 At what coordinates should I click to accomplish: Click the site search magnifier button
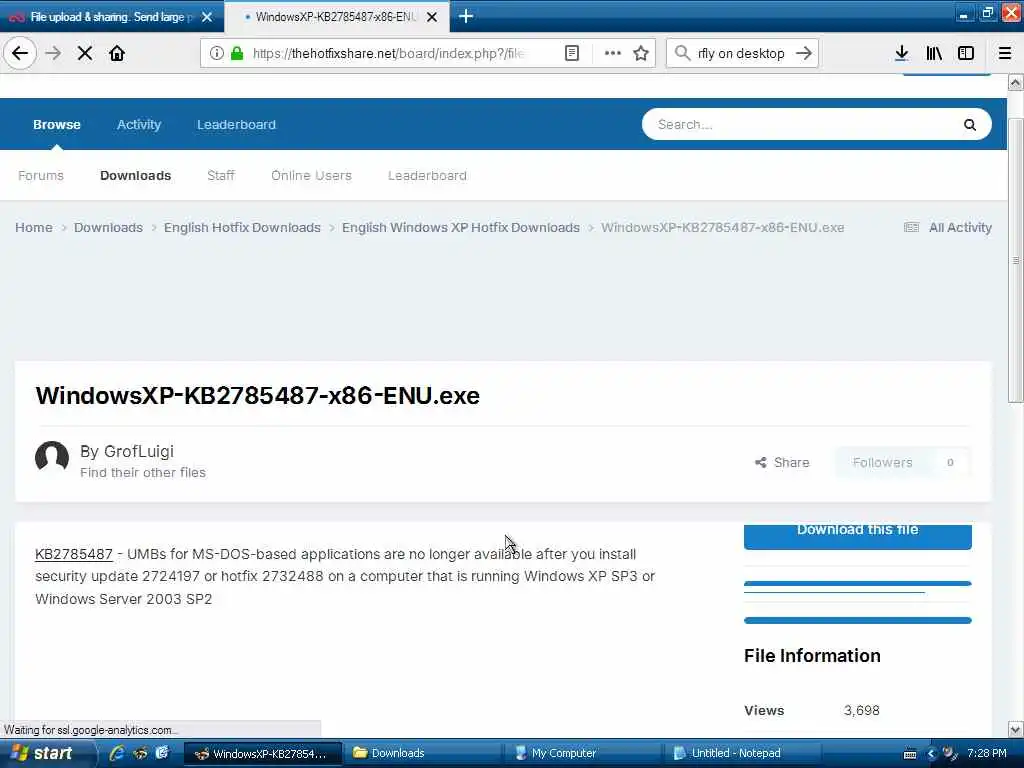click(x=970, y=125)
